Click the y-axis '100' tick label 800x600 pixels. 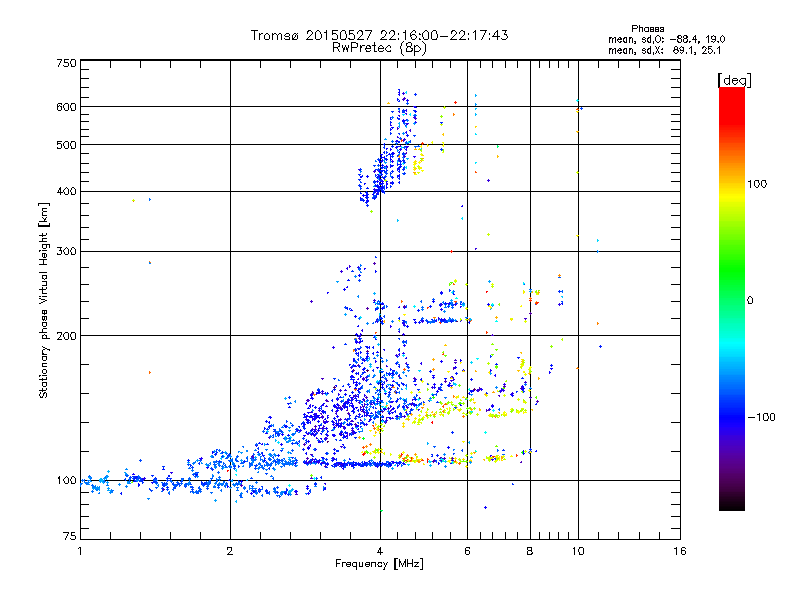[66, 481]
